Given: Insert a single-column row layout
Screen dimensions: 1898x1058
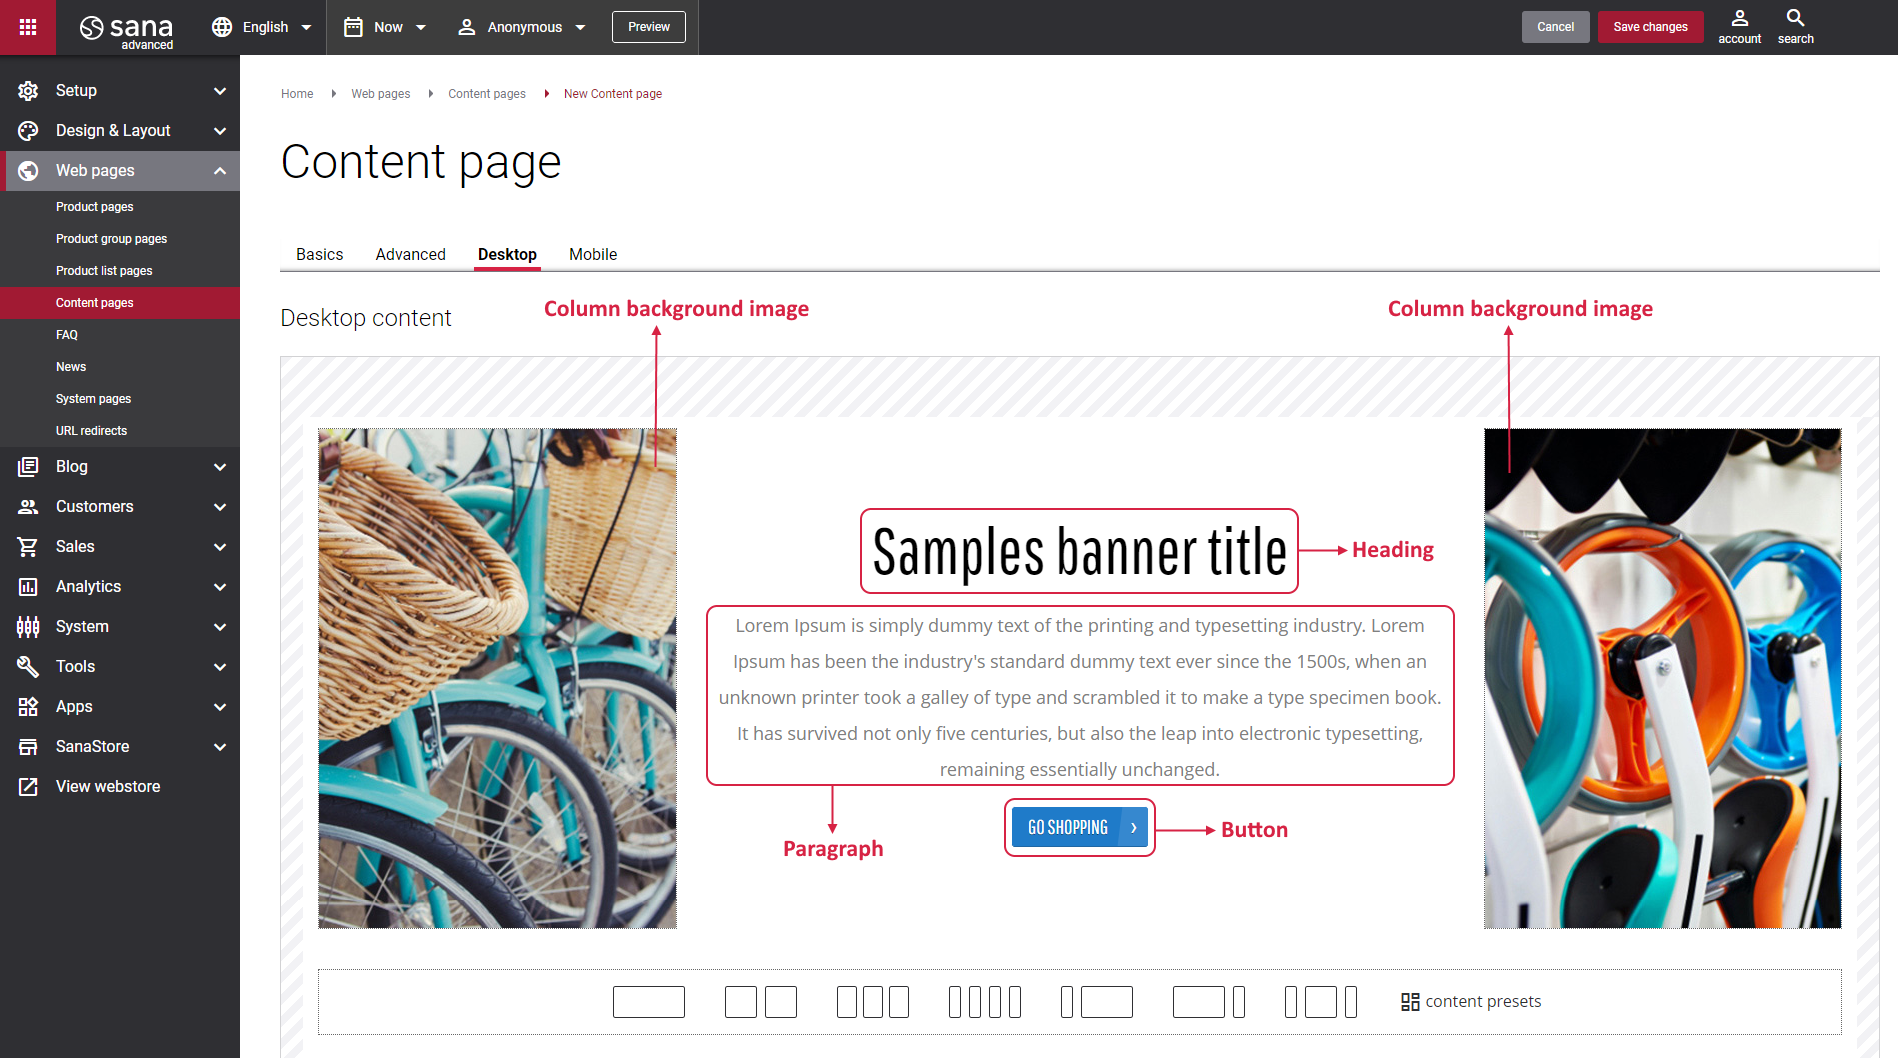Looking at the screenshot, I should click(648, 1002).
